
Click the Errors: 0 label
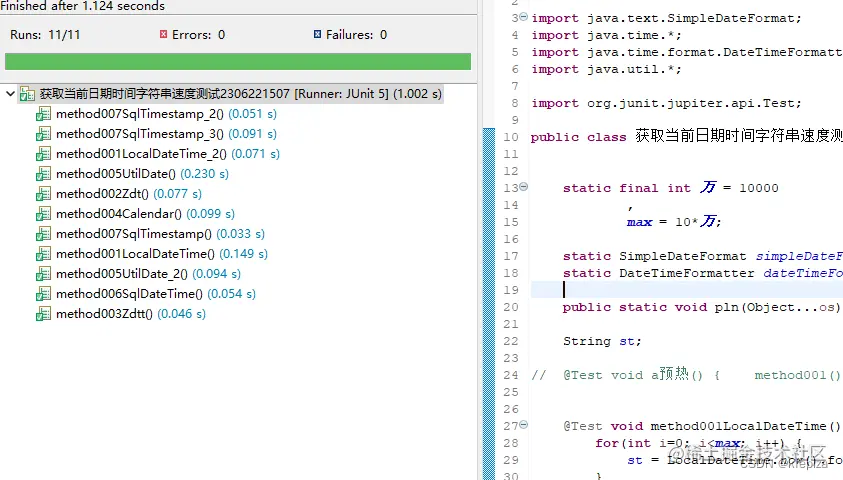pos(198,35)
